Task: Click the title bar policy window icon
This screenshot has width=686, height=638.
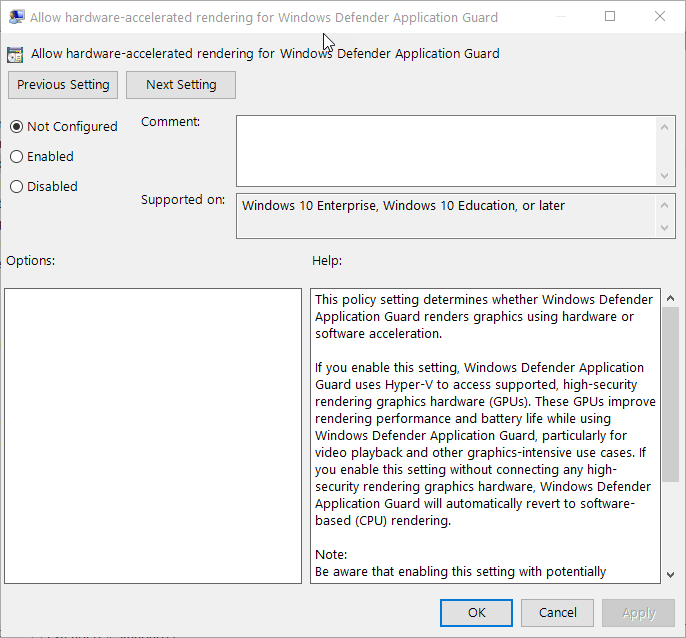Action: (16, 17)
